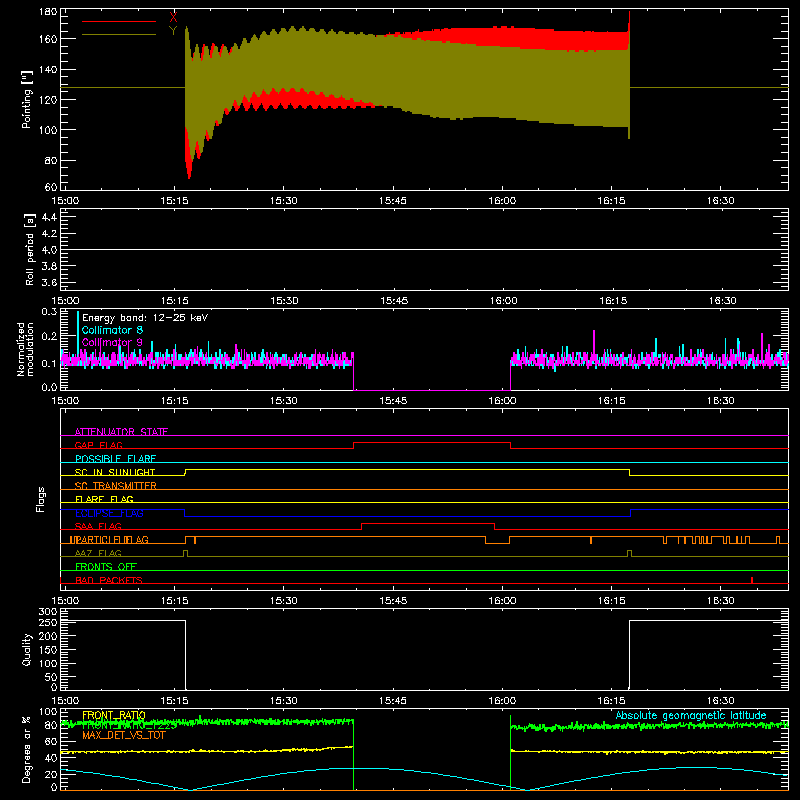Select the Roll period axis title
This screenshot has width=800, height=800.
30,249
